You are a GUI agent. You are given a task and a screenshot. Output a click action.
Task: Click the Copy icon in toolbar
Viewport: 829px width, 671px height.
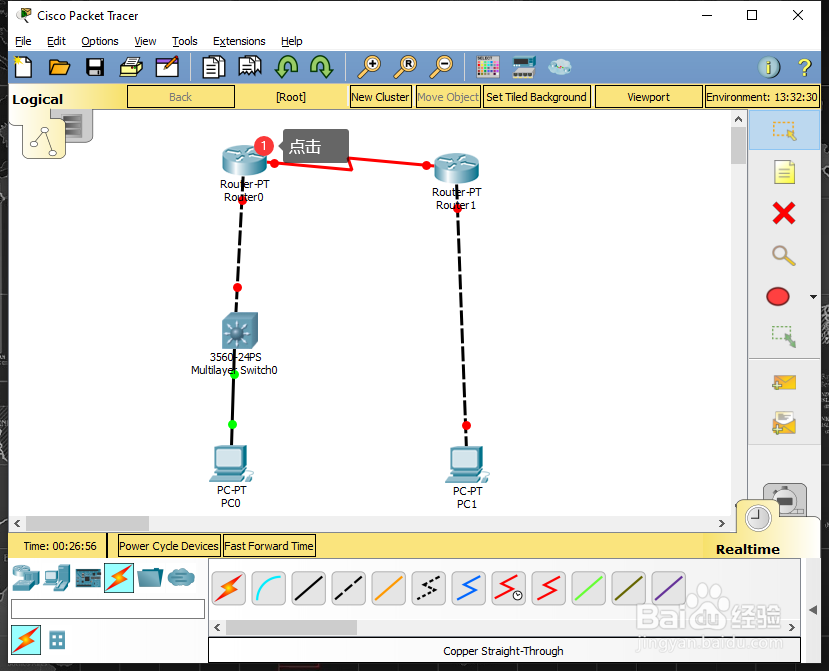pos(214,67)
